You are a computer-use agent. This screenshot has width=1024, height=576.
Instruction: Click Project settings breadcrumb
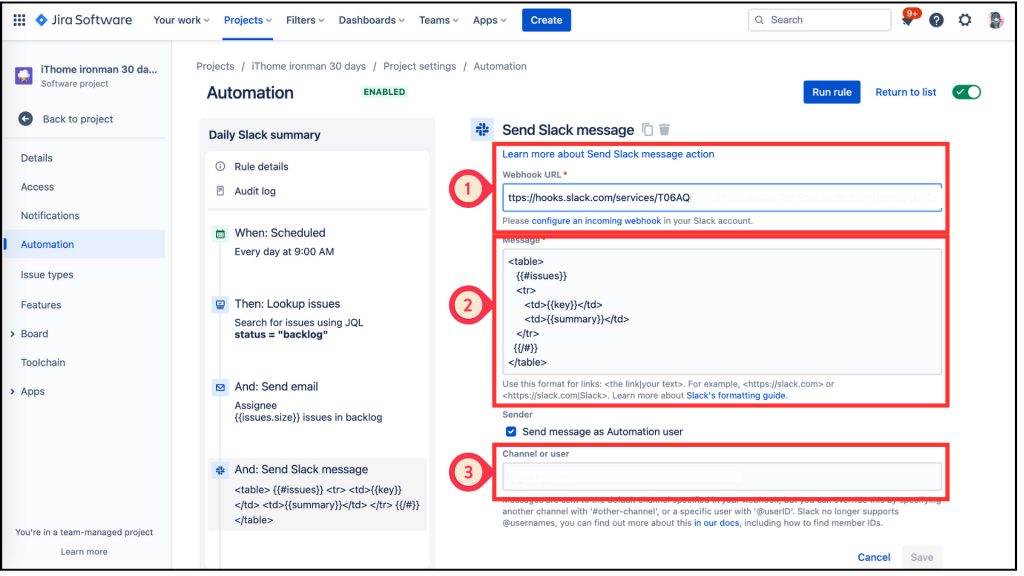(419, 66)
